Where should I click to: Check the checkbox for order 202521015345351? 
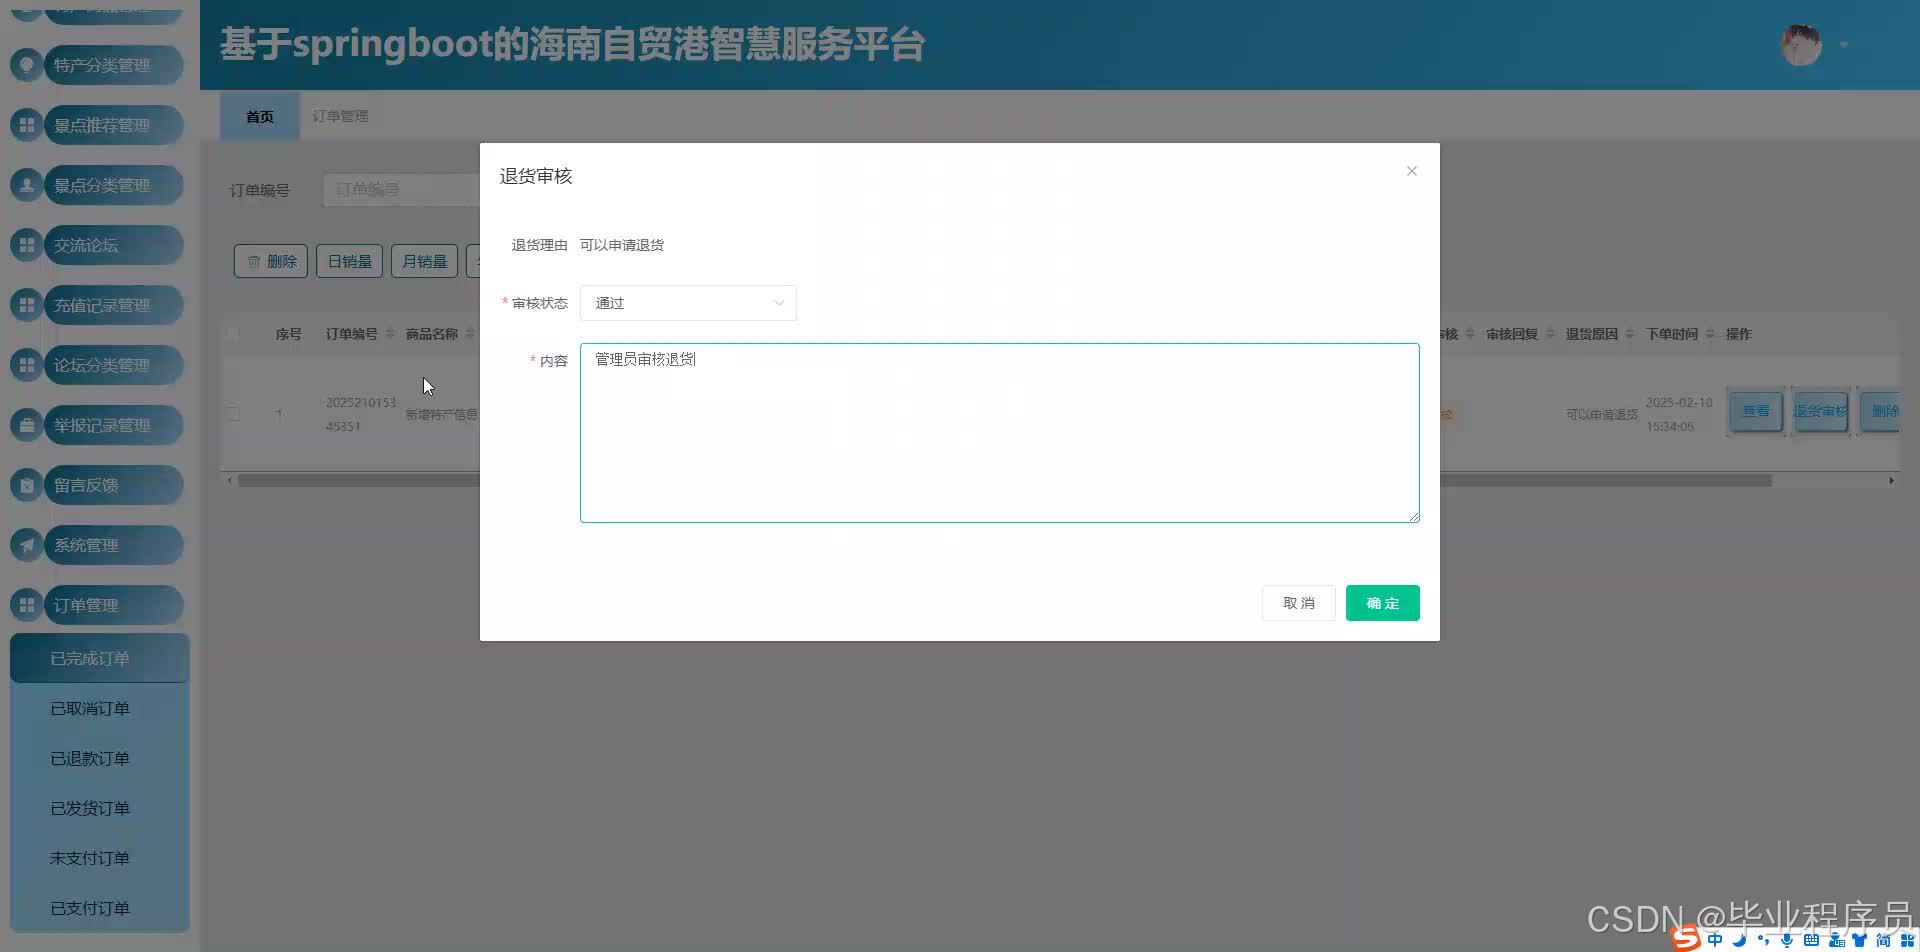coord(233,413)
